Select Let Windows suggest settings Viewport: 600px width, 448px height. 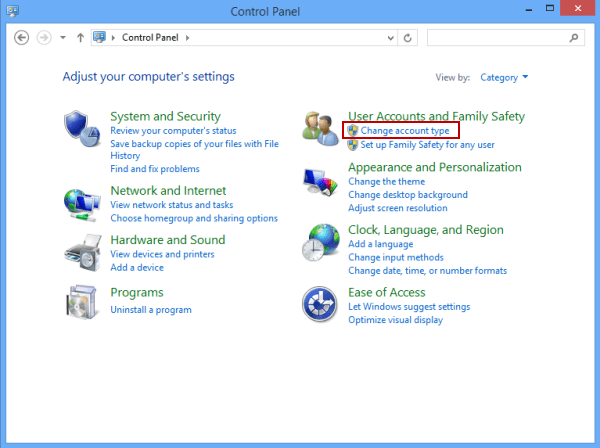pyautogui.click(x=409, y=307)
